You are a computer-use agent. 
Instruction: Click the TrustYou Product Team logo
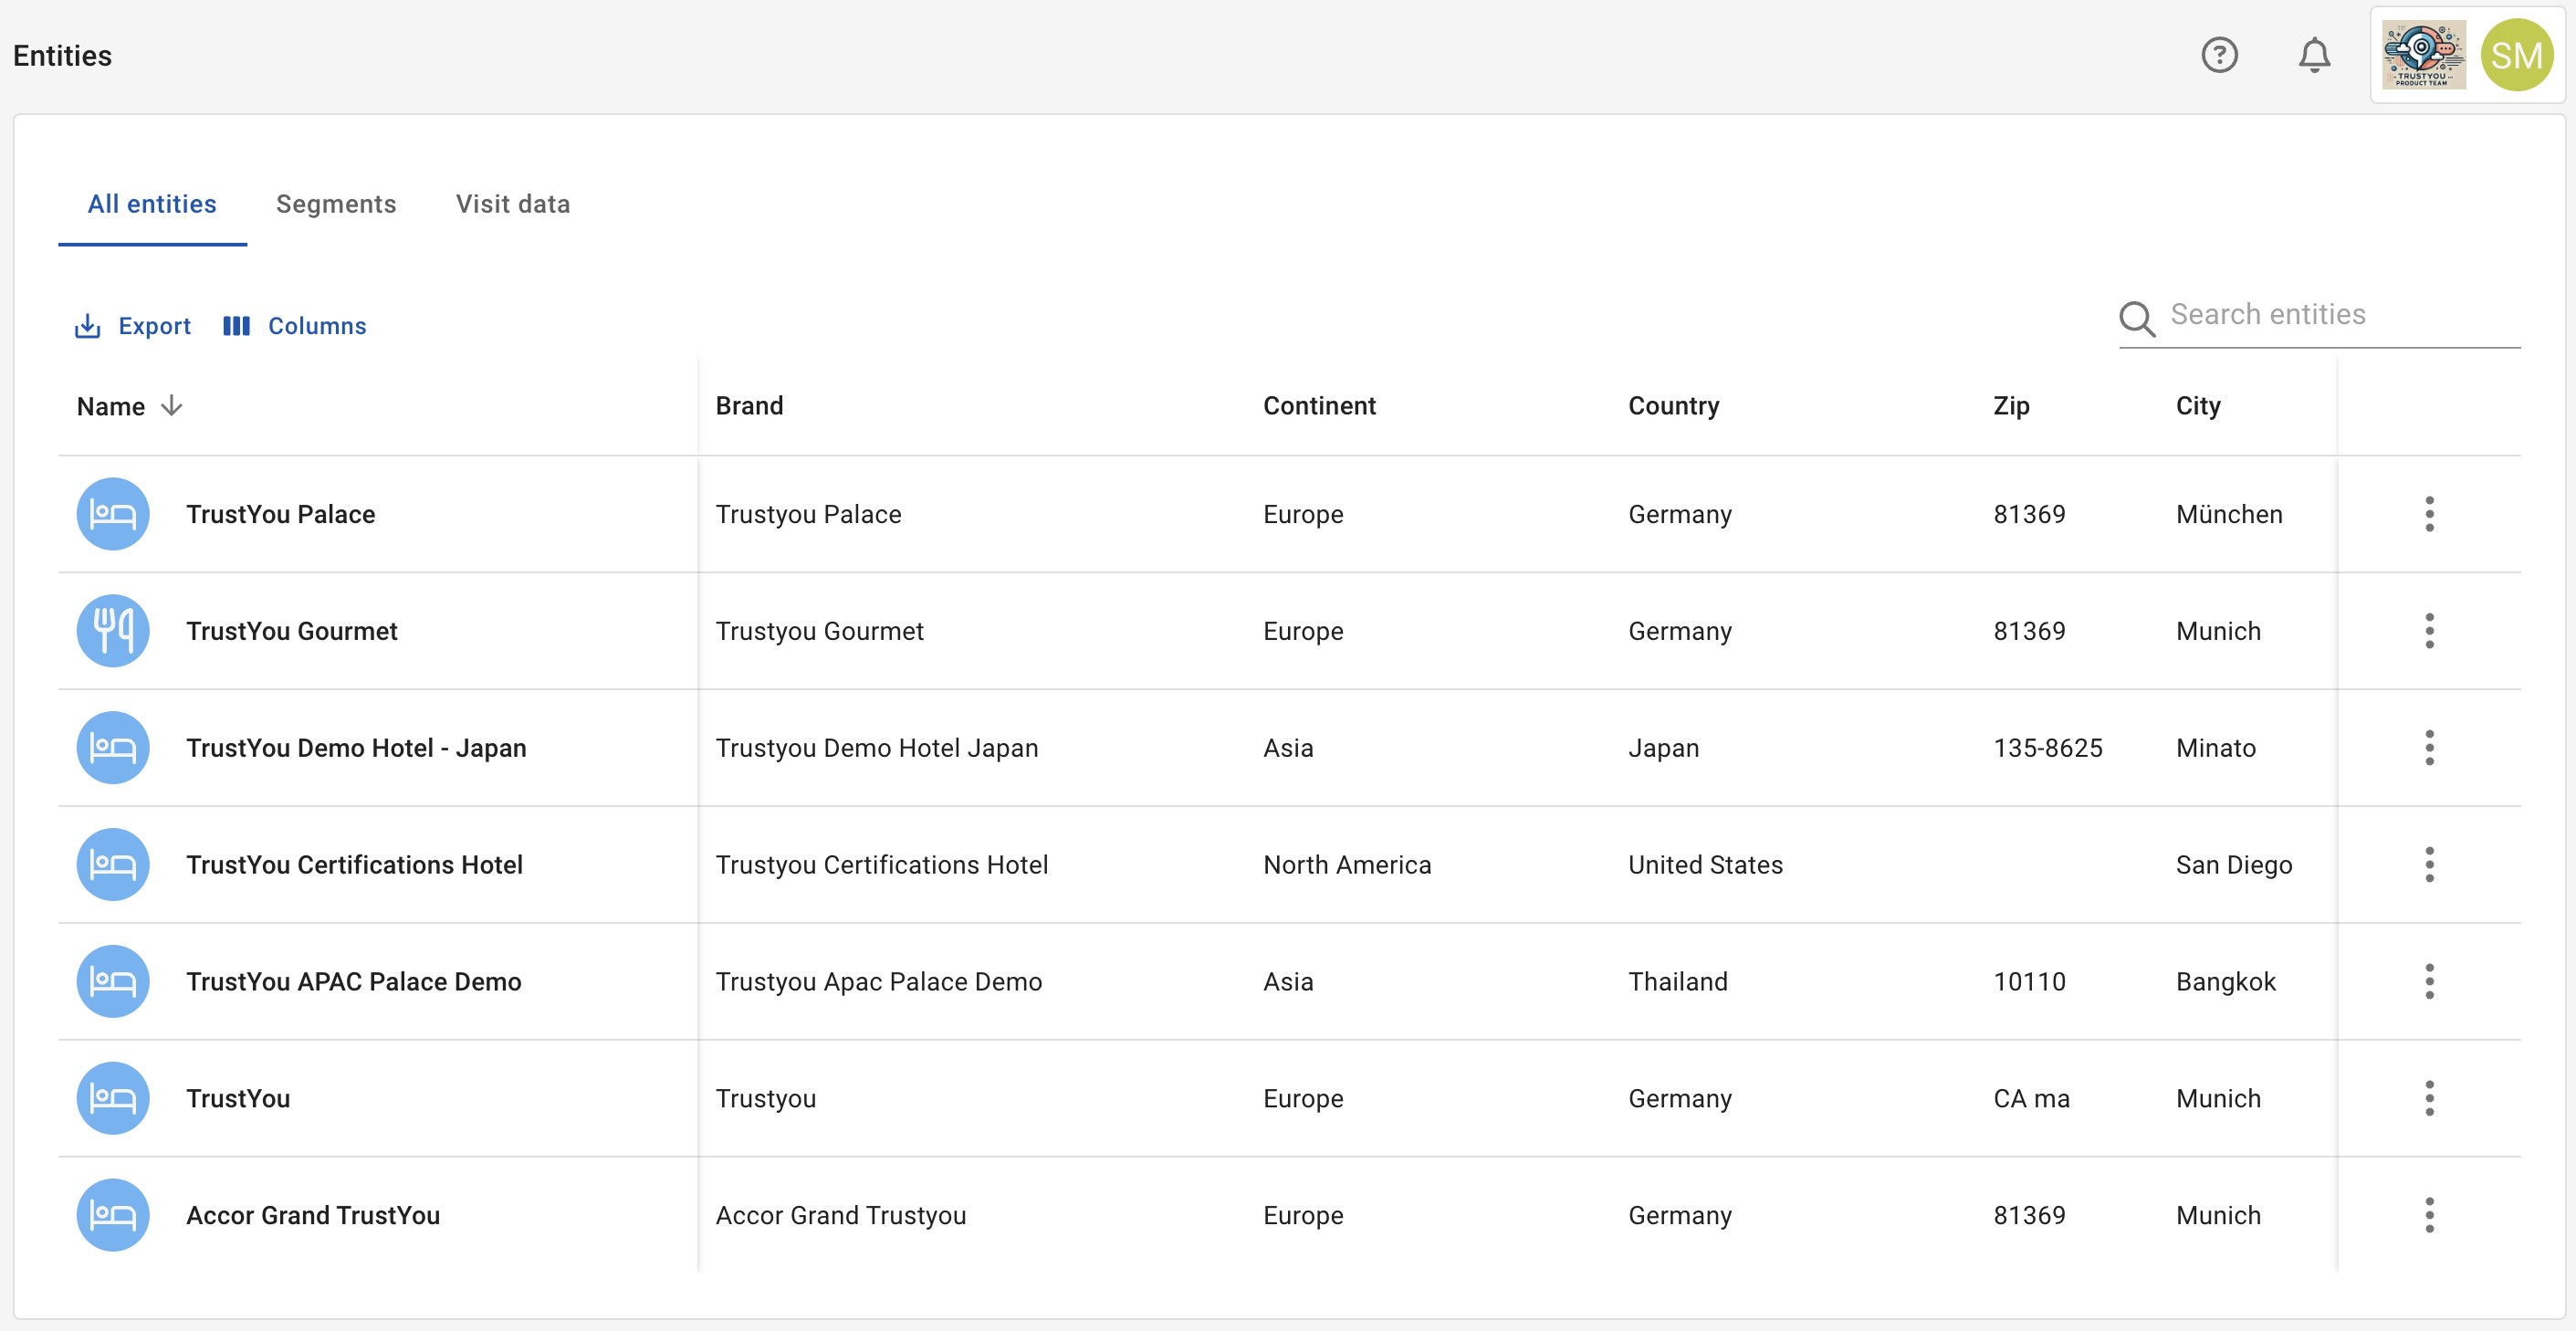click(x=2424, y=55)
